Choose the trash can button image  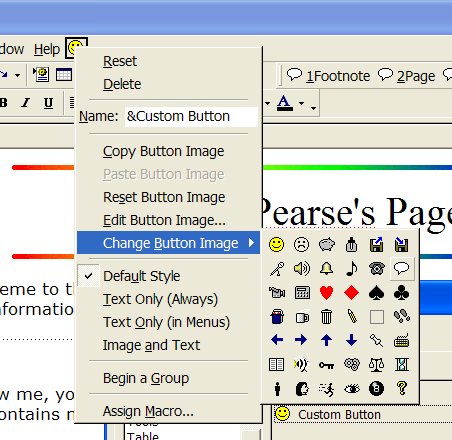click(x=326, y=317)
